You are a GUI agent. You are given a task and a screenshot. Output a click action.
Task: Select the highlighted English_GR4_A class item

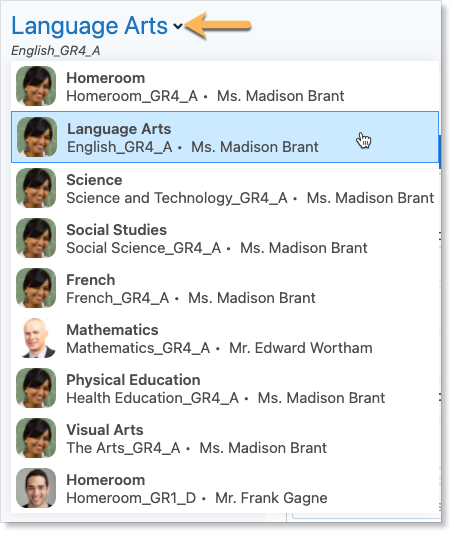click(x=225, y=137)
